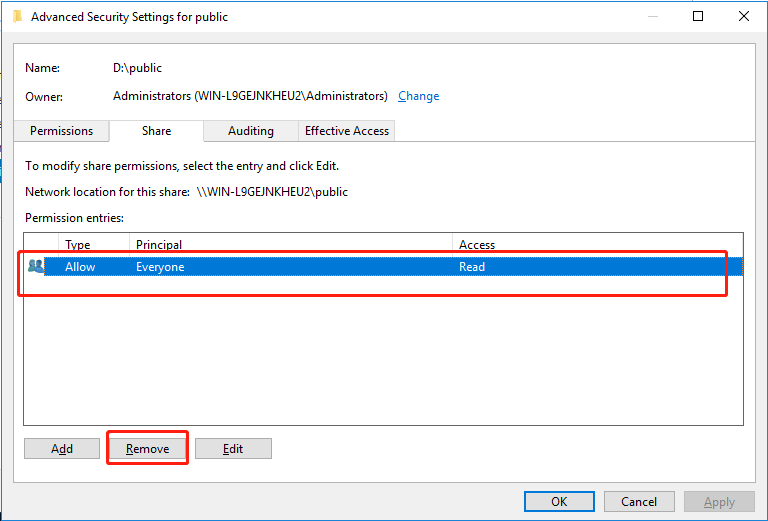Remove the selected permission entry
The height and width of the screenshot is (521, 768).
pos(147,449)
